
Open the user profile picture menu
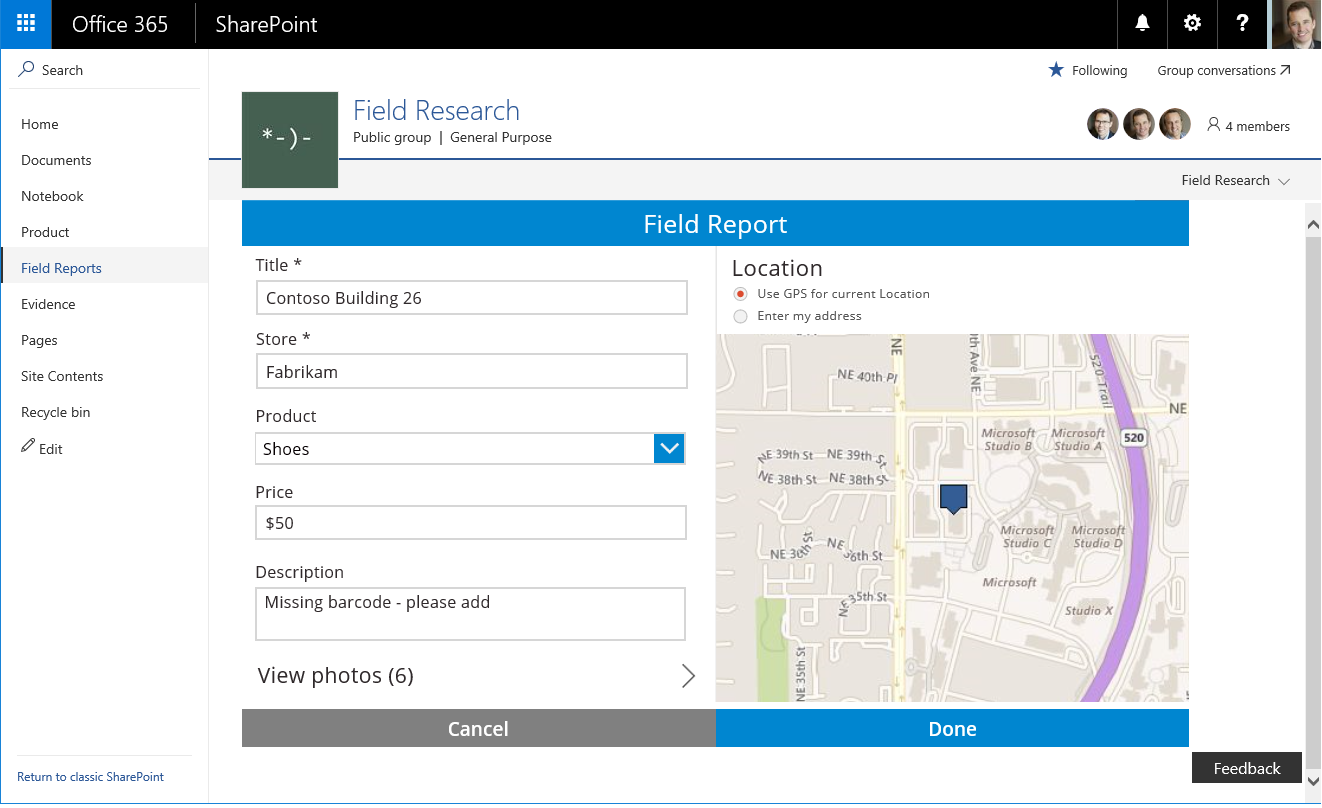[1296, 24]
